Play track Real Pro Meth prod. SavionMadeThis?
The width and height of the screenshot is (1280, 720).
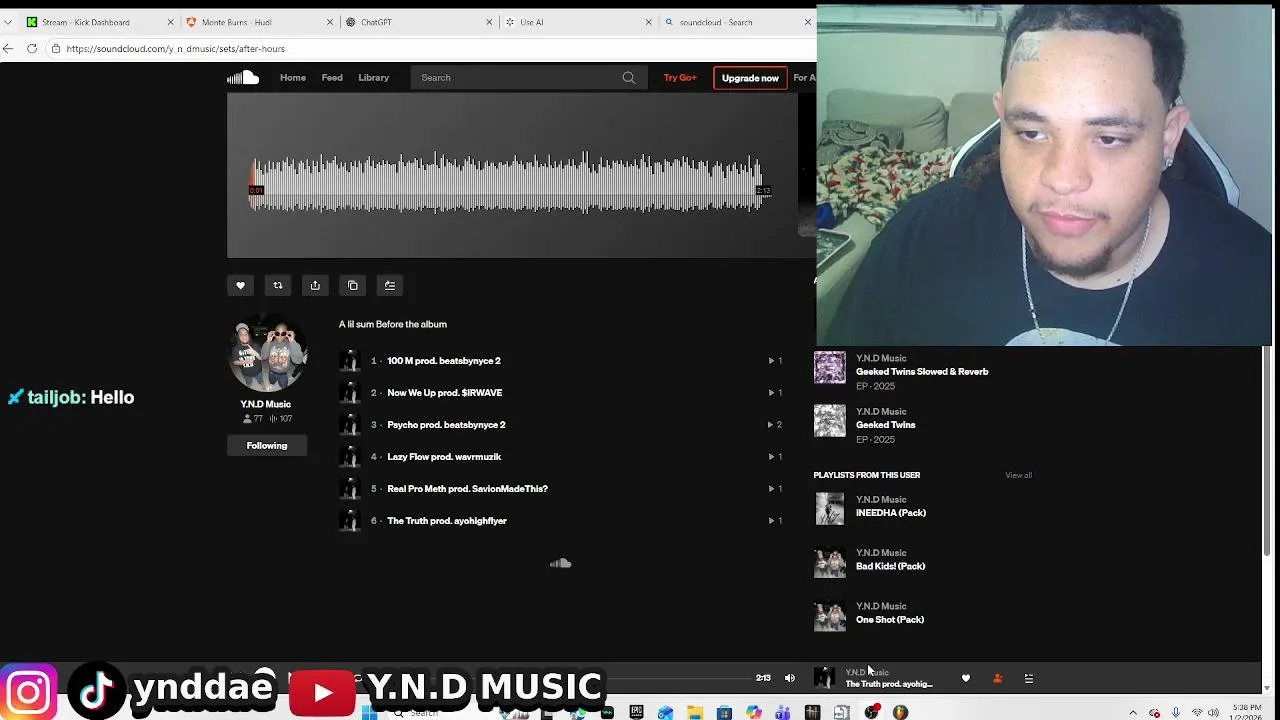(x=467, y=489)
